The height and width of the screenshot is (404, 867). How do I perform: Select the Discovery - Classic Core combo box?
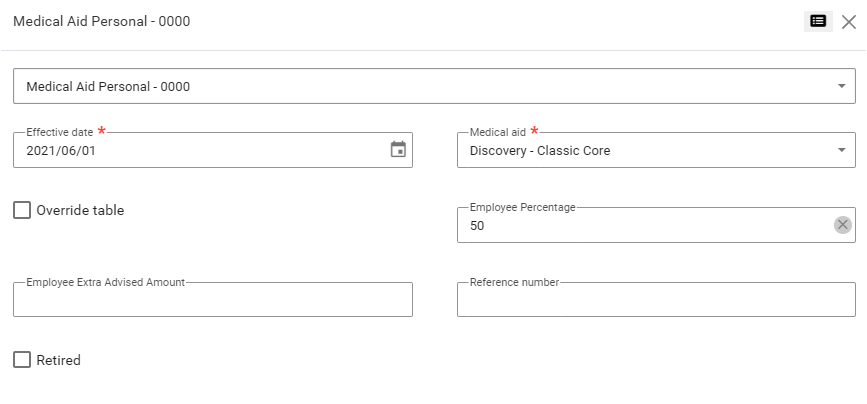(x=640, y=151)
